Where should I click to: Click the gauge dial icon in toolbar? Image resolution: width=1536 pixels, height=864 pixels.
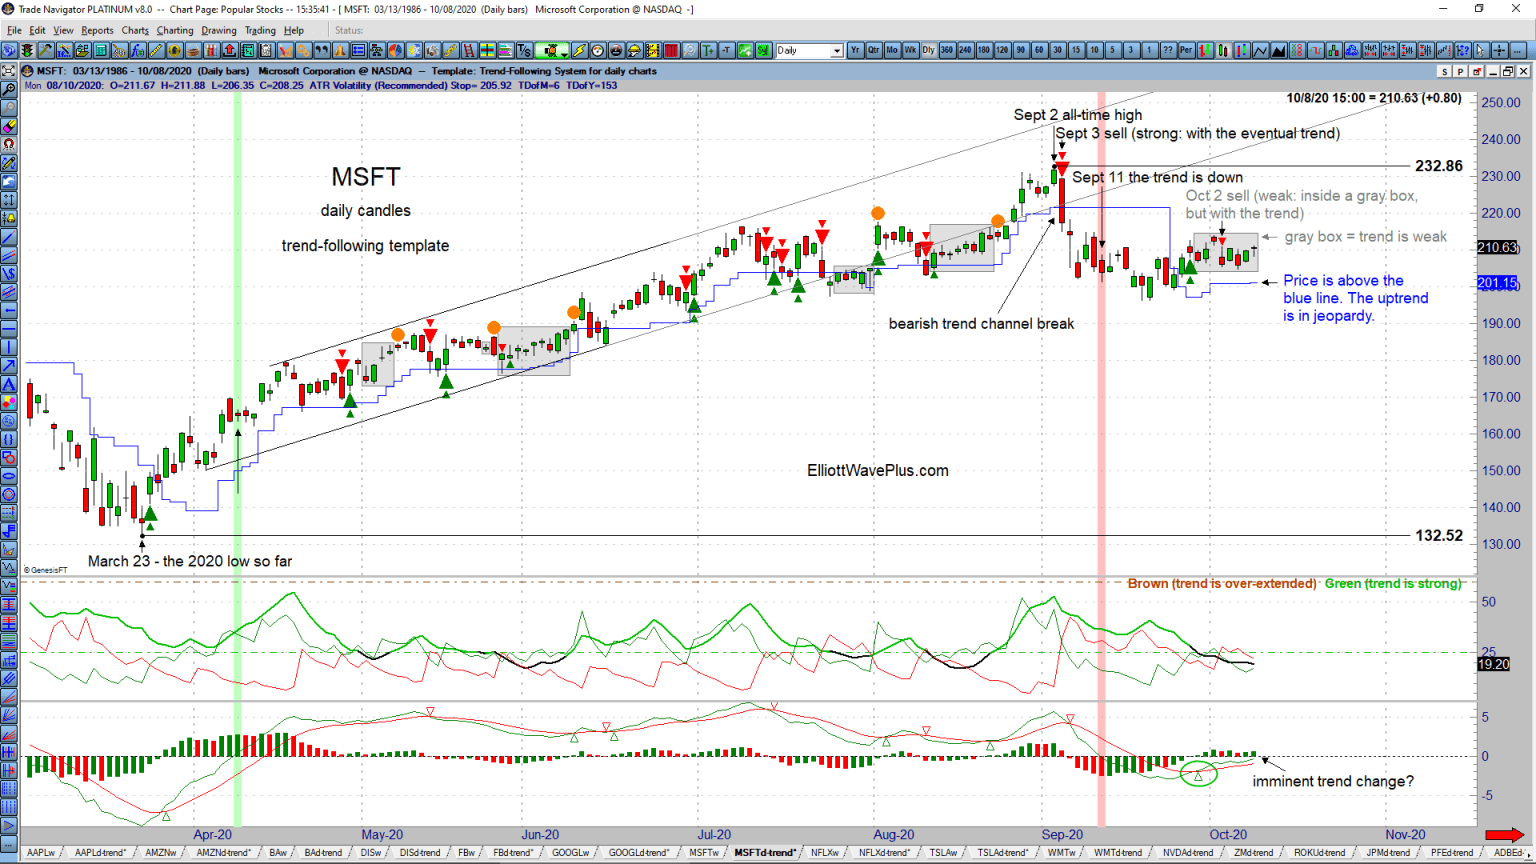pyautogui.click(x=597, y=50)
